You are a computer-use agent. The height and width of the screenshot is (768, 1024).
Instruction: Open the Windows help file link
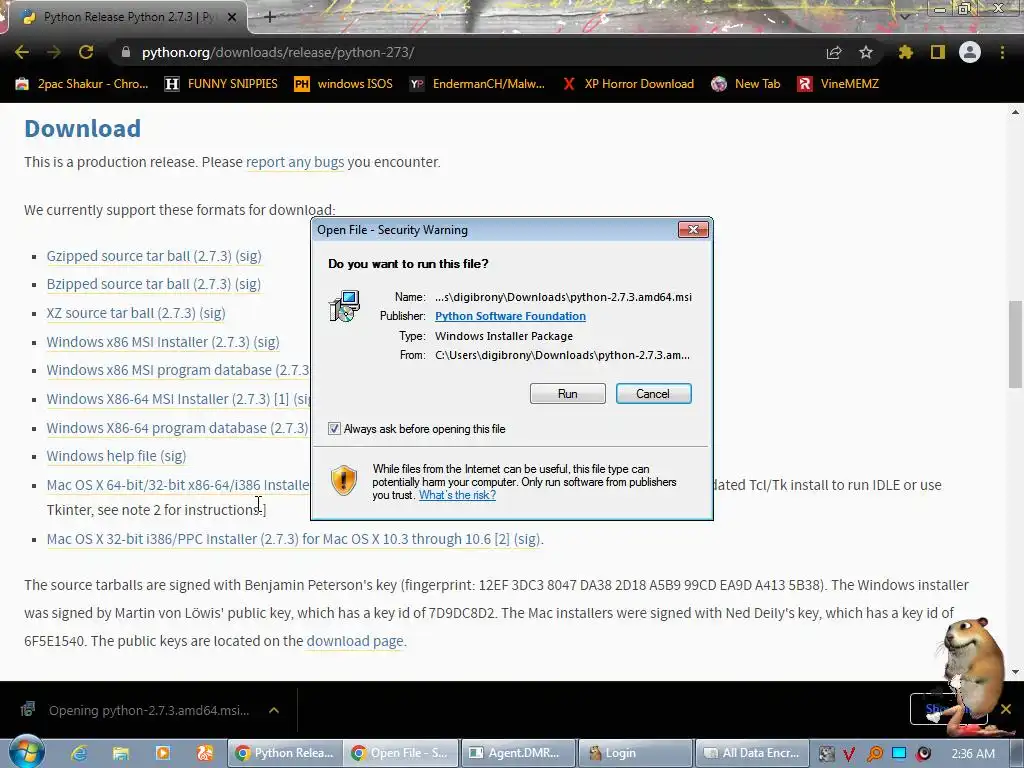tap(101, 456)
